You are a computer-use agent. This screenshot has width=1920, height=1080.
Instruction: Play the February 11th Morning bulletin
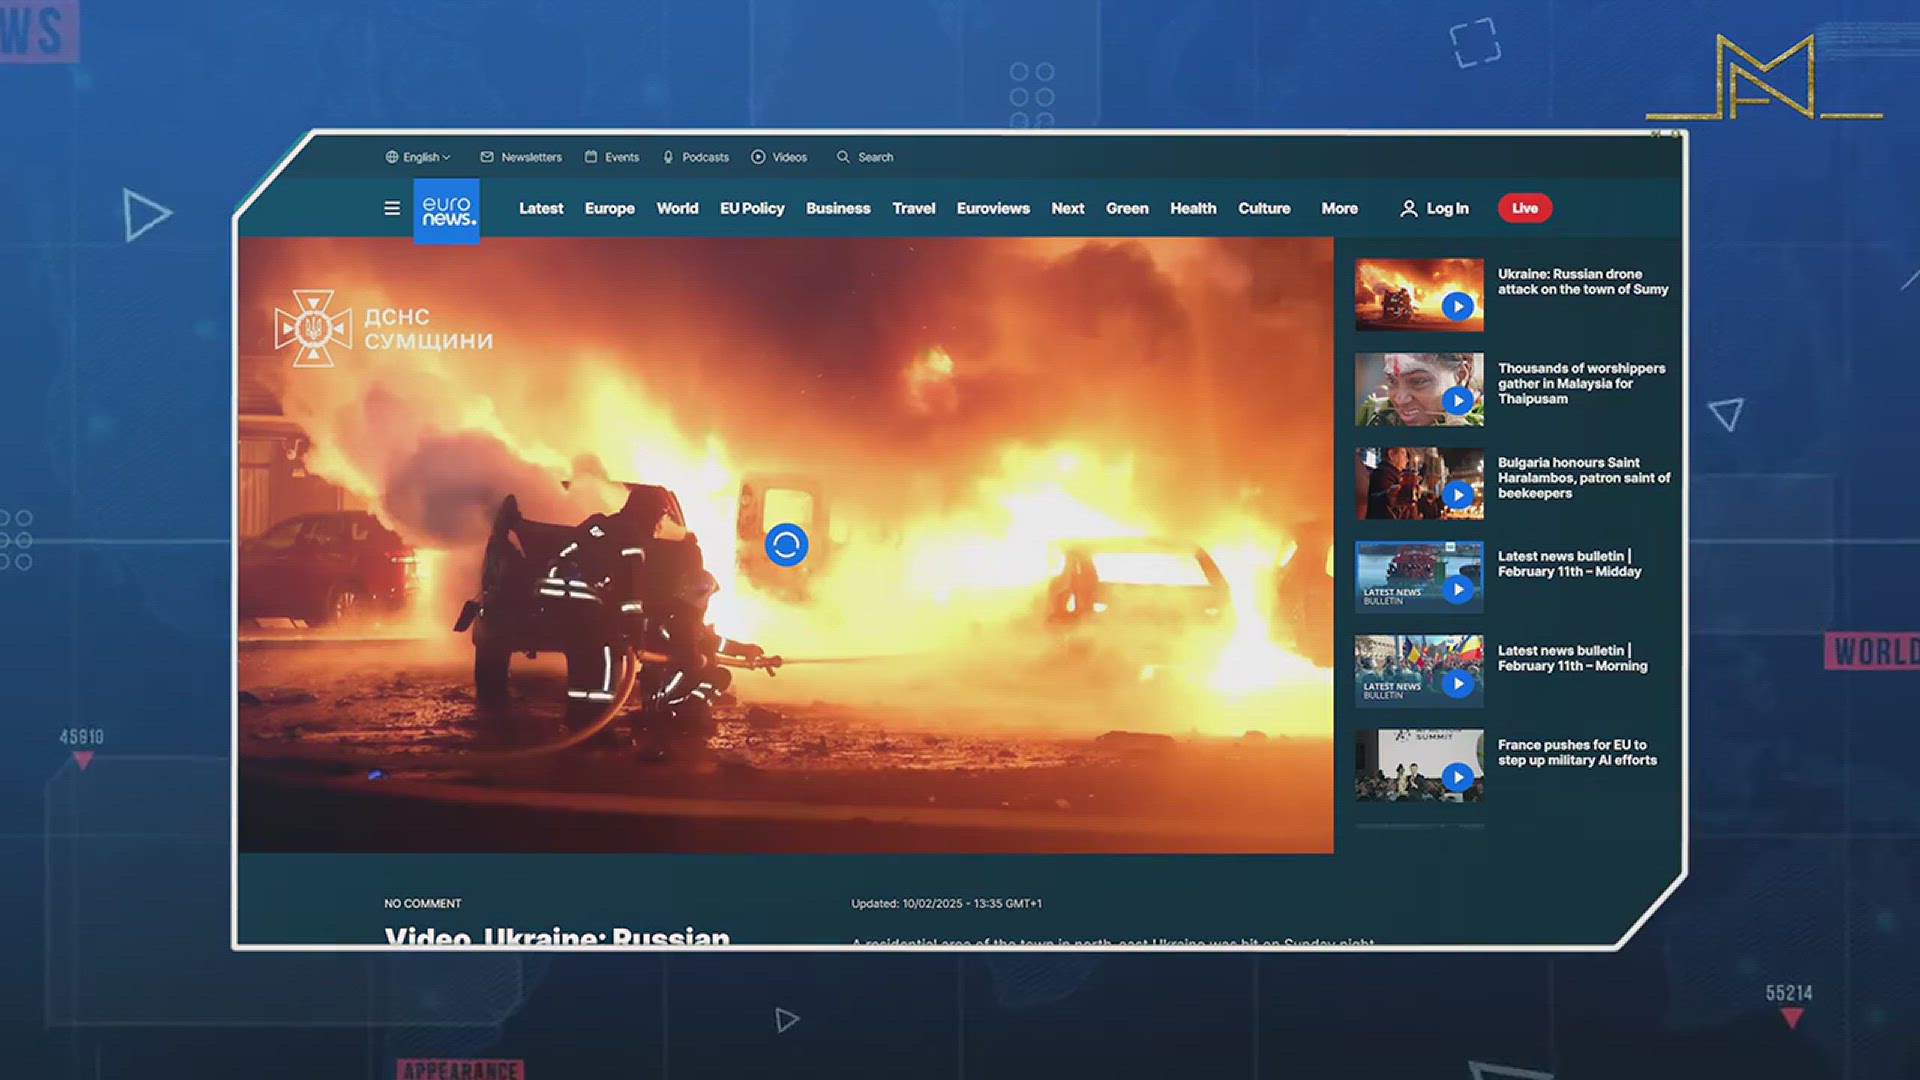point(1458,684)
